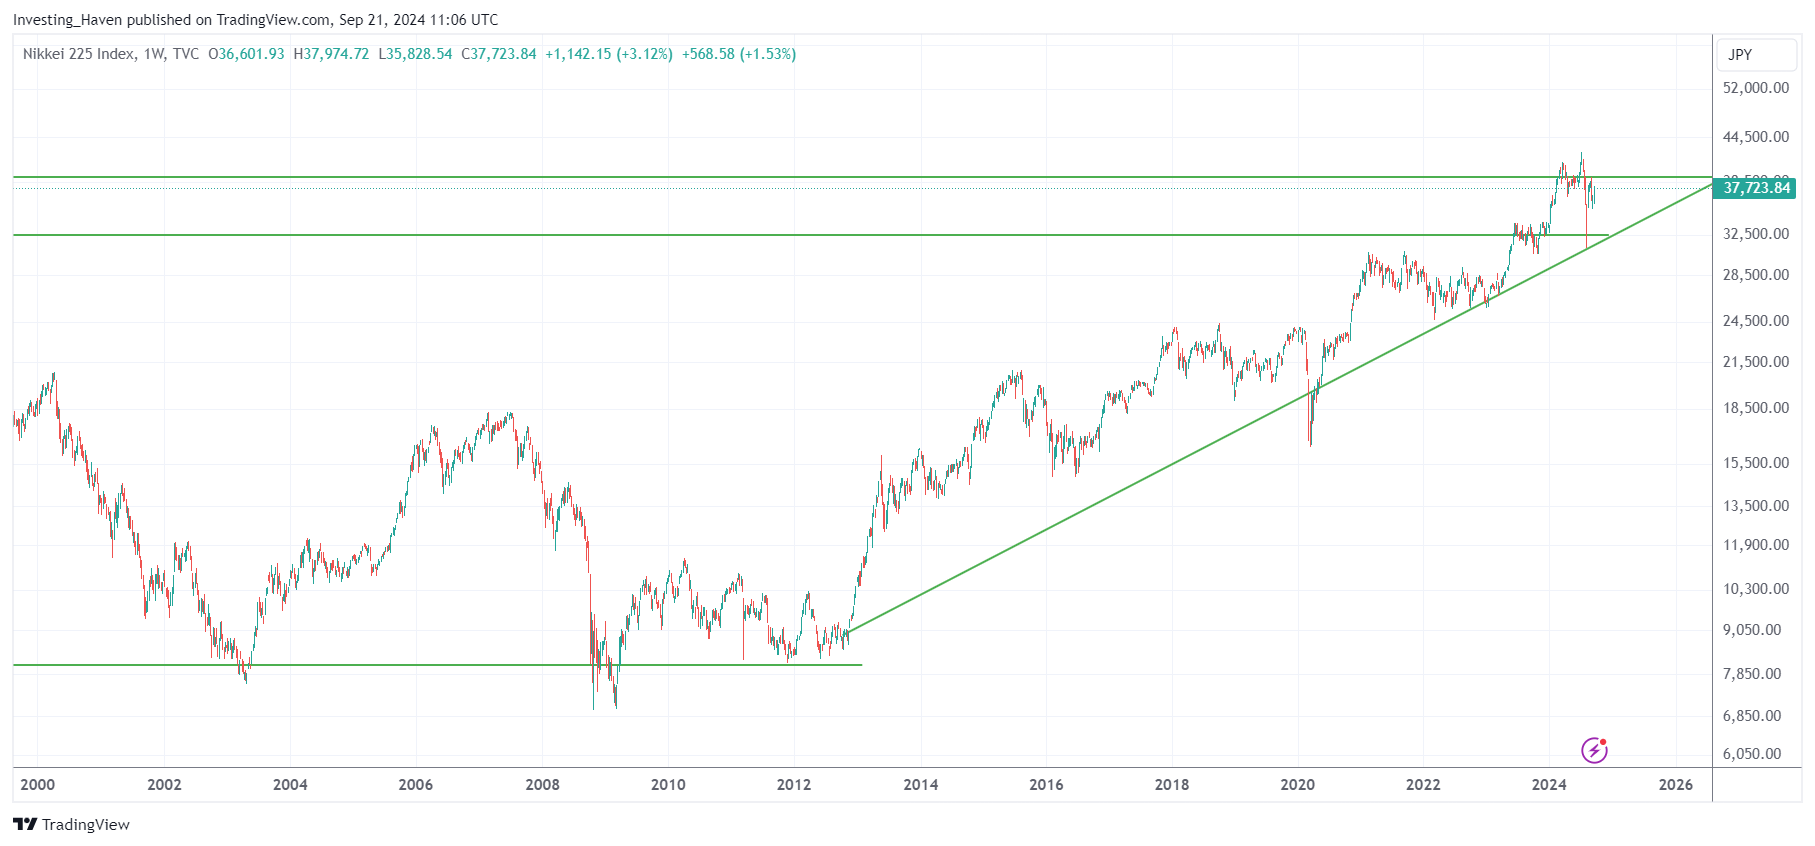This screenshot has height=846, width=1815.
Task: Select the lowest green horizontal support line
Action: coord(437,665)
